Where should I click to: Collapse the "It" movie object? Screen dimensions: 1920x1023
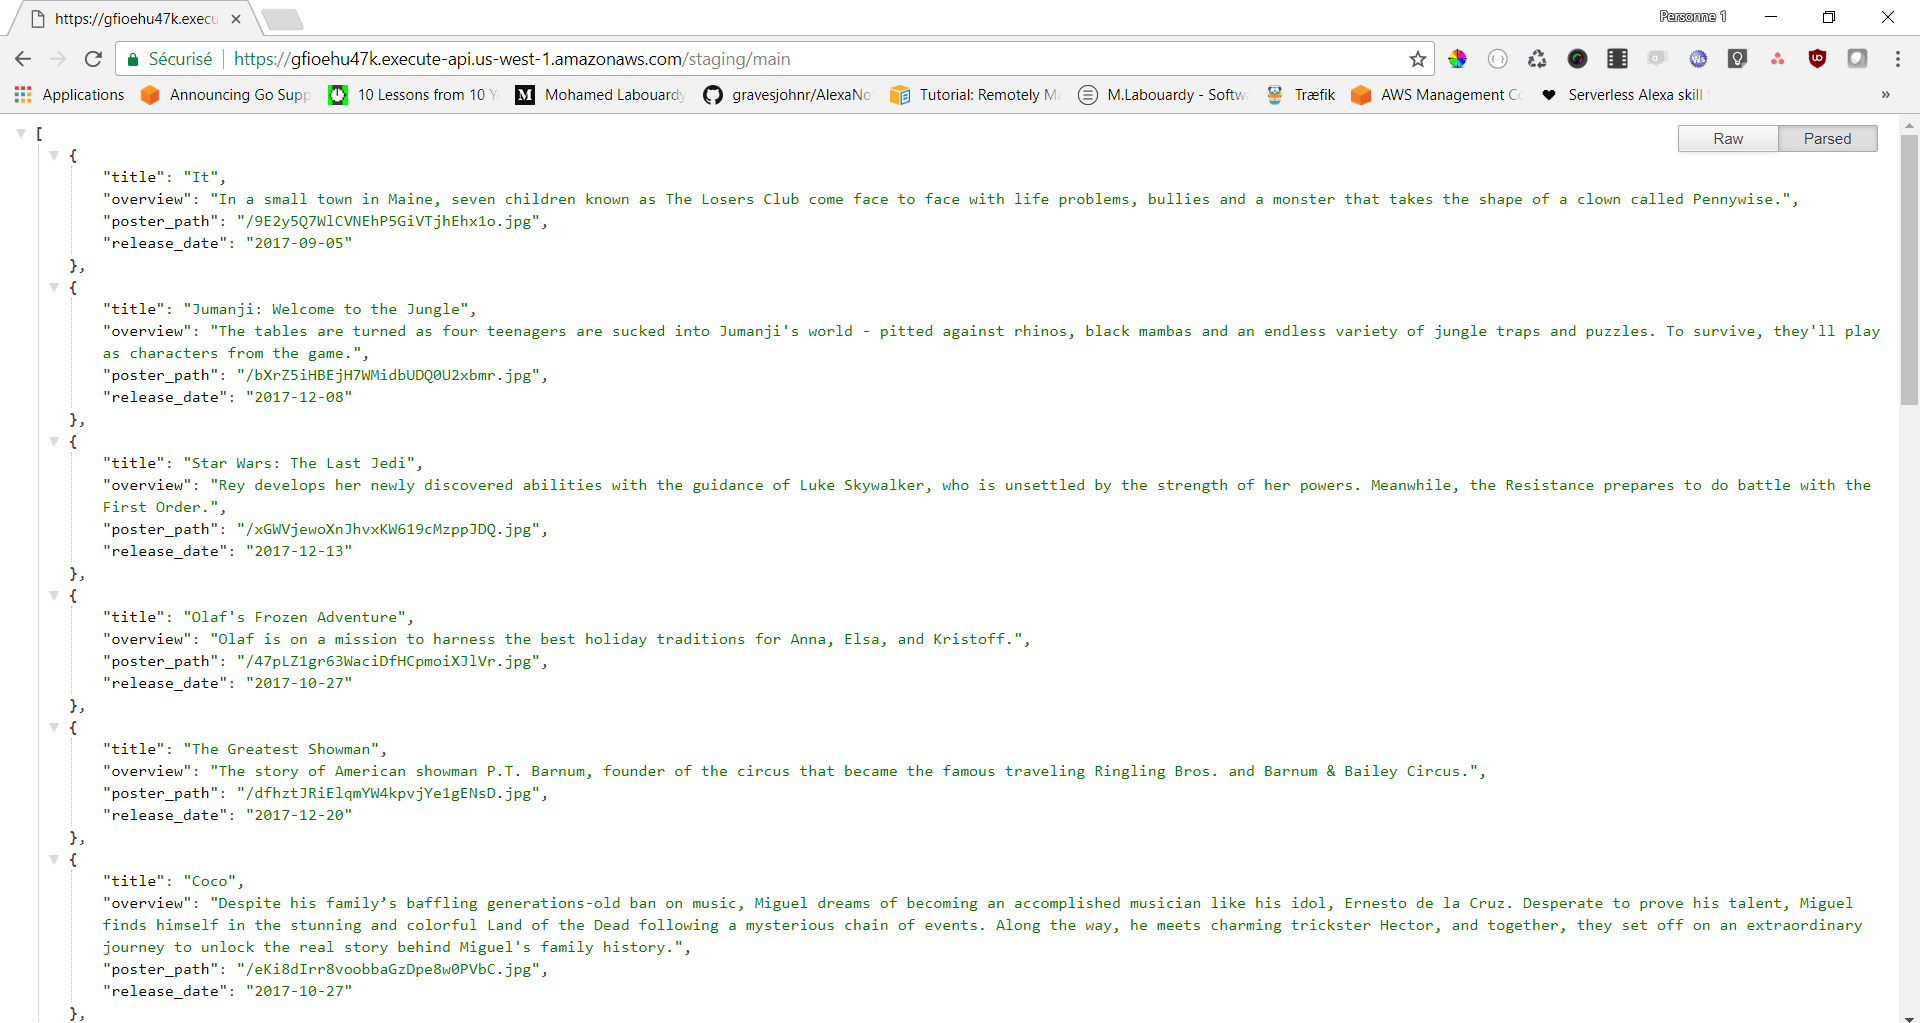[54, 155]
